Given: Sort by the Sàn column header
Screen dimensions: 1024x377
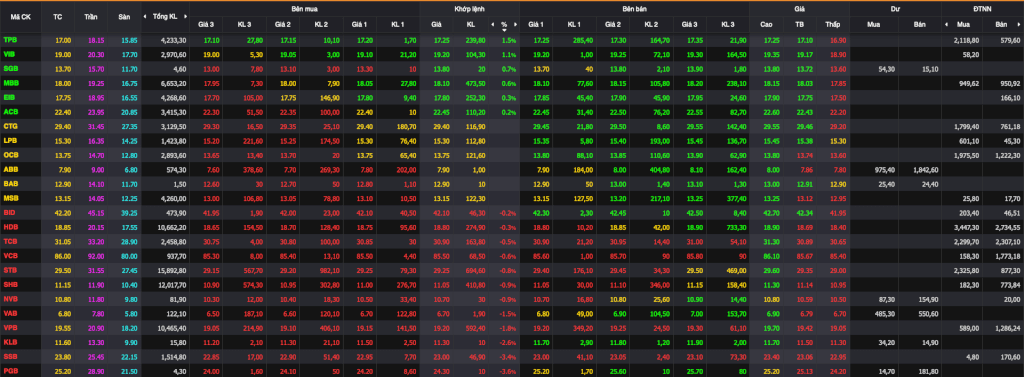Looking at the screenshot, I should pos(123,17).
